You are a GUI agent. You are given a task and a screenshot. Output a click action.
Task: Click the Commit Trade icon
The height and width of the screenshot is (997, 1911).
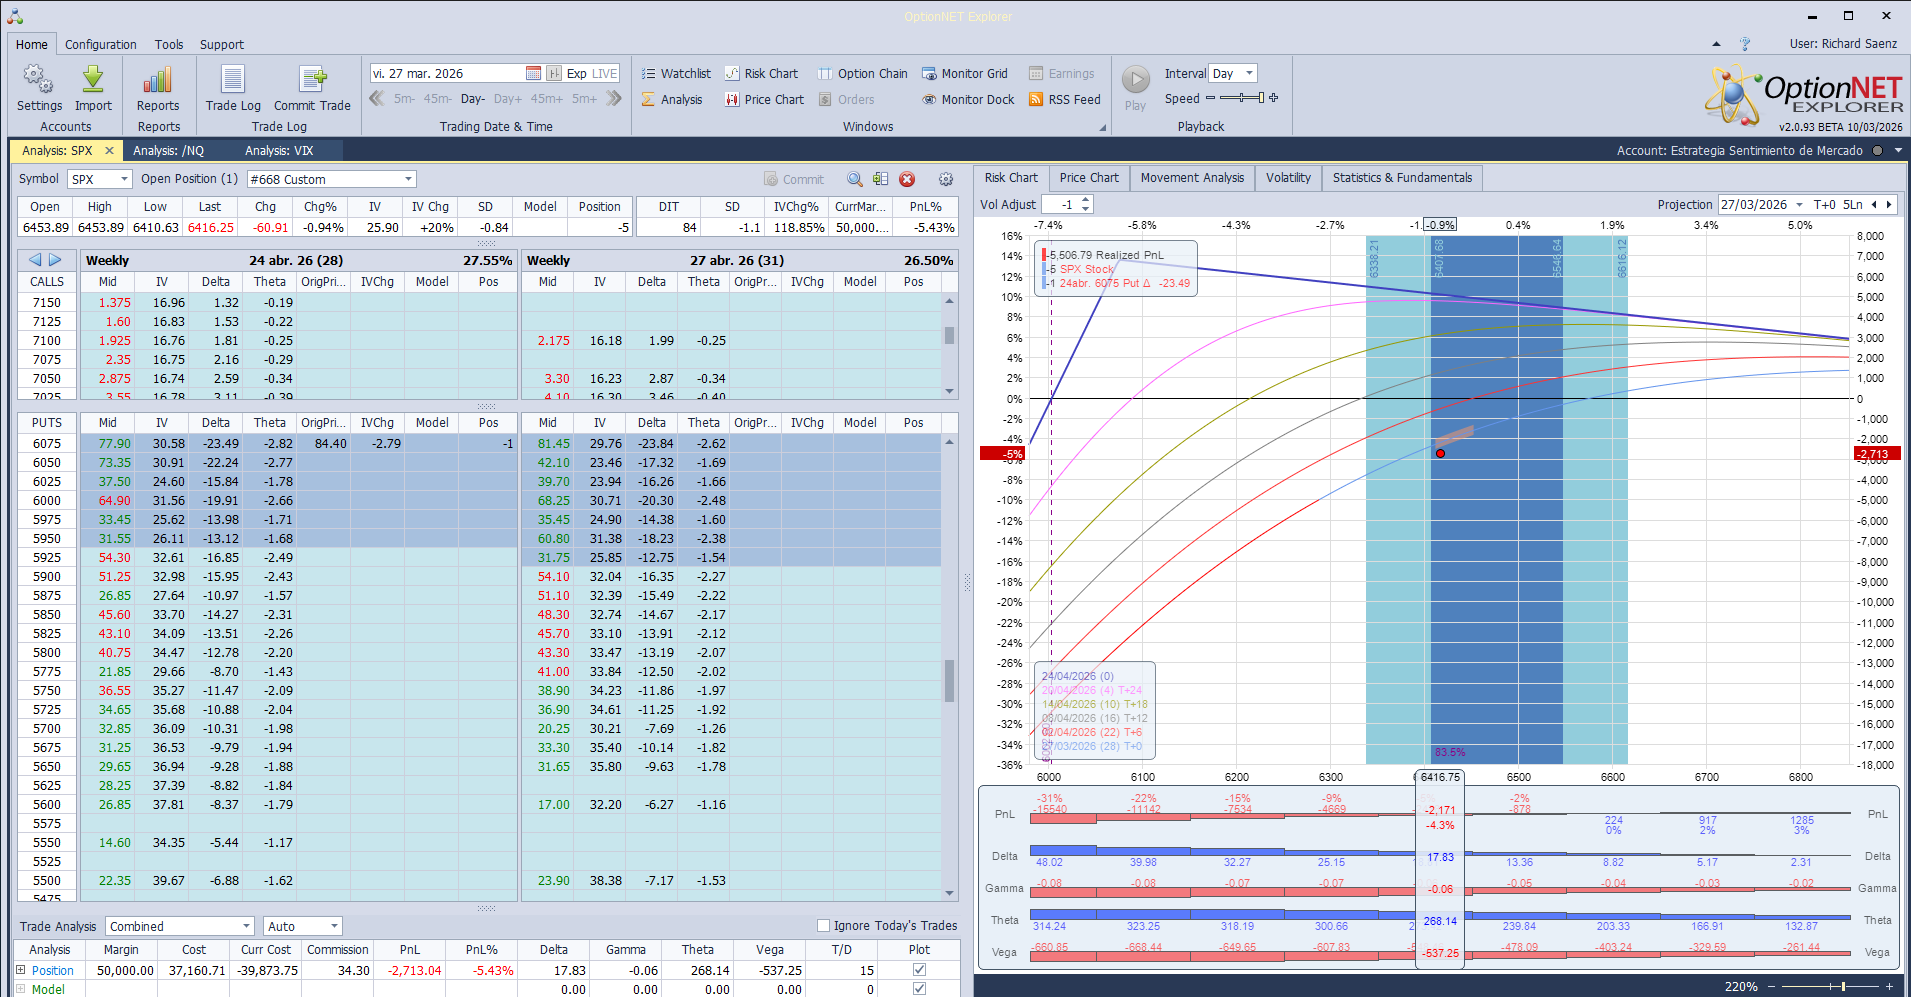pos(312,80)
